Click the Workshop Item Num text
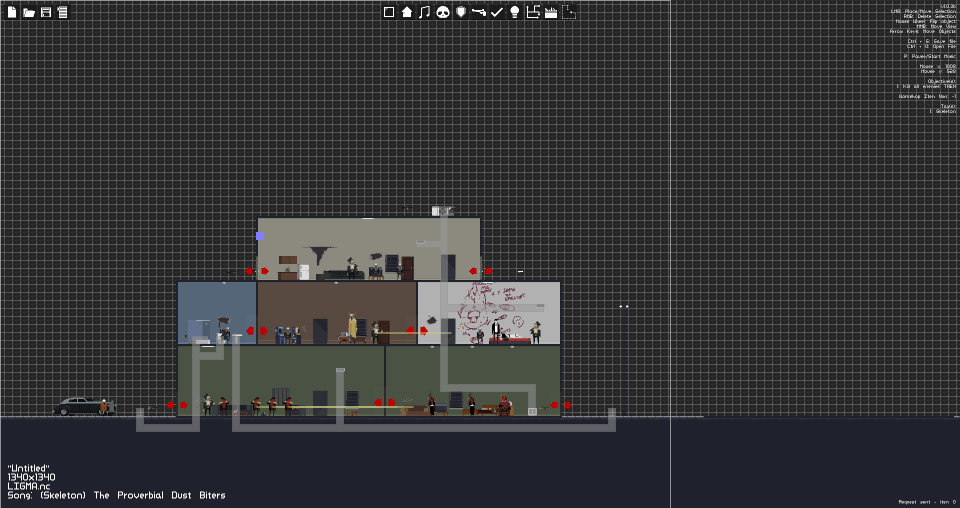 click(928, 96)
